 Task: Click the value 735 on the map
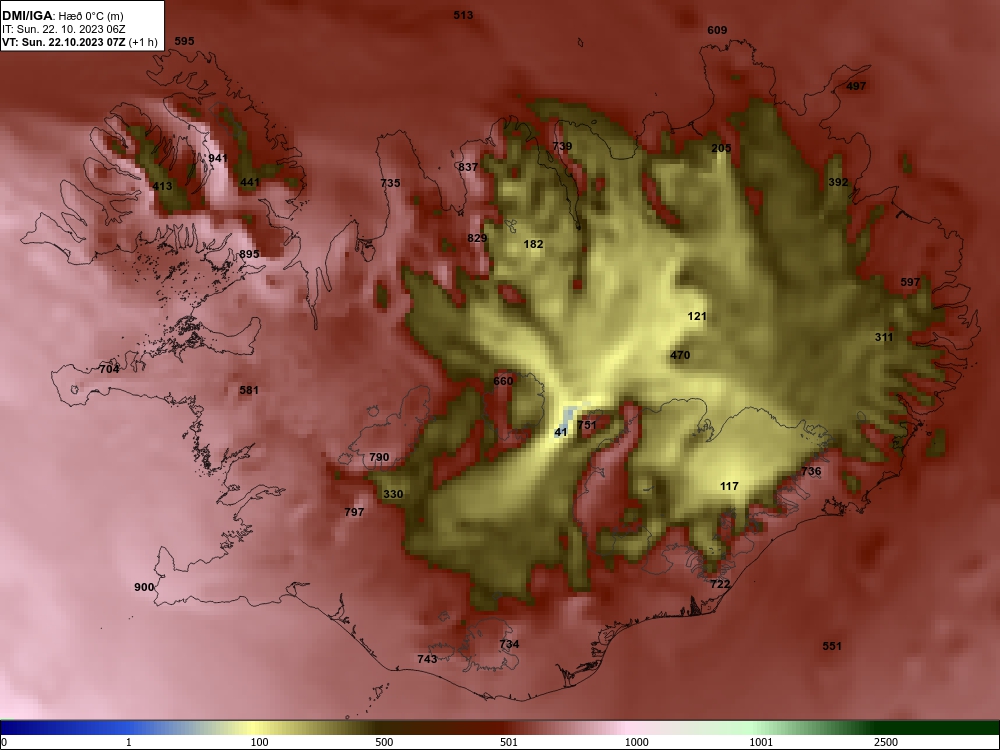coord(390,183)
